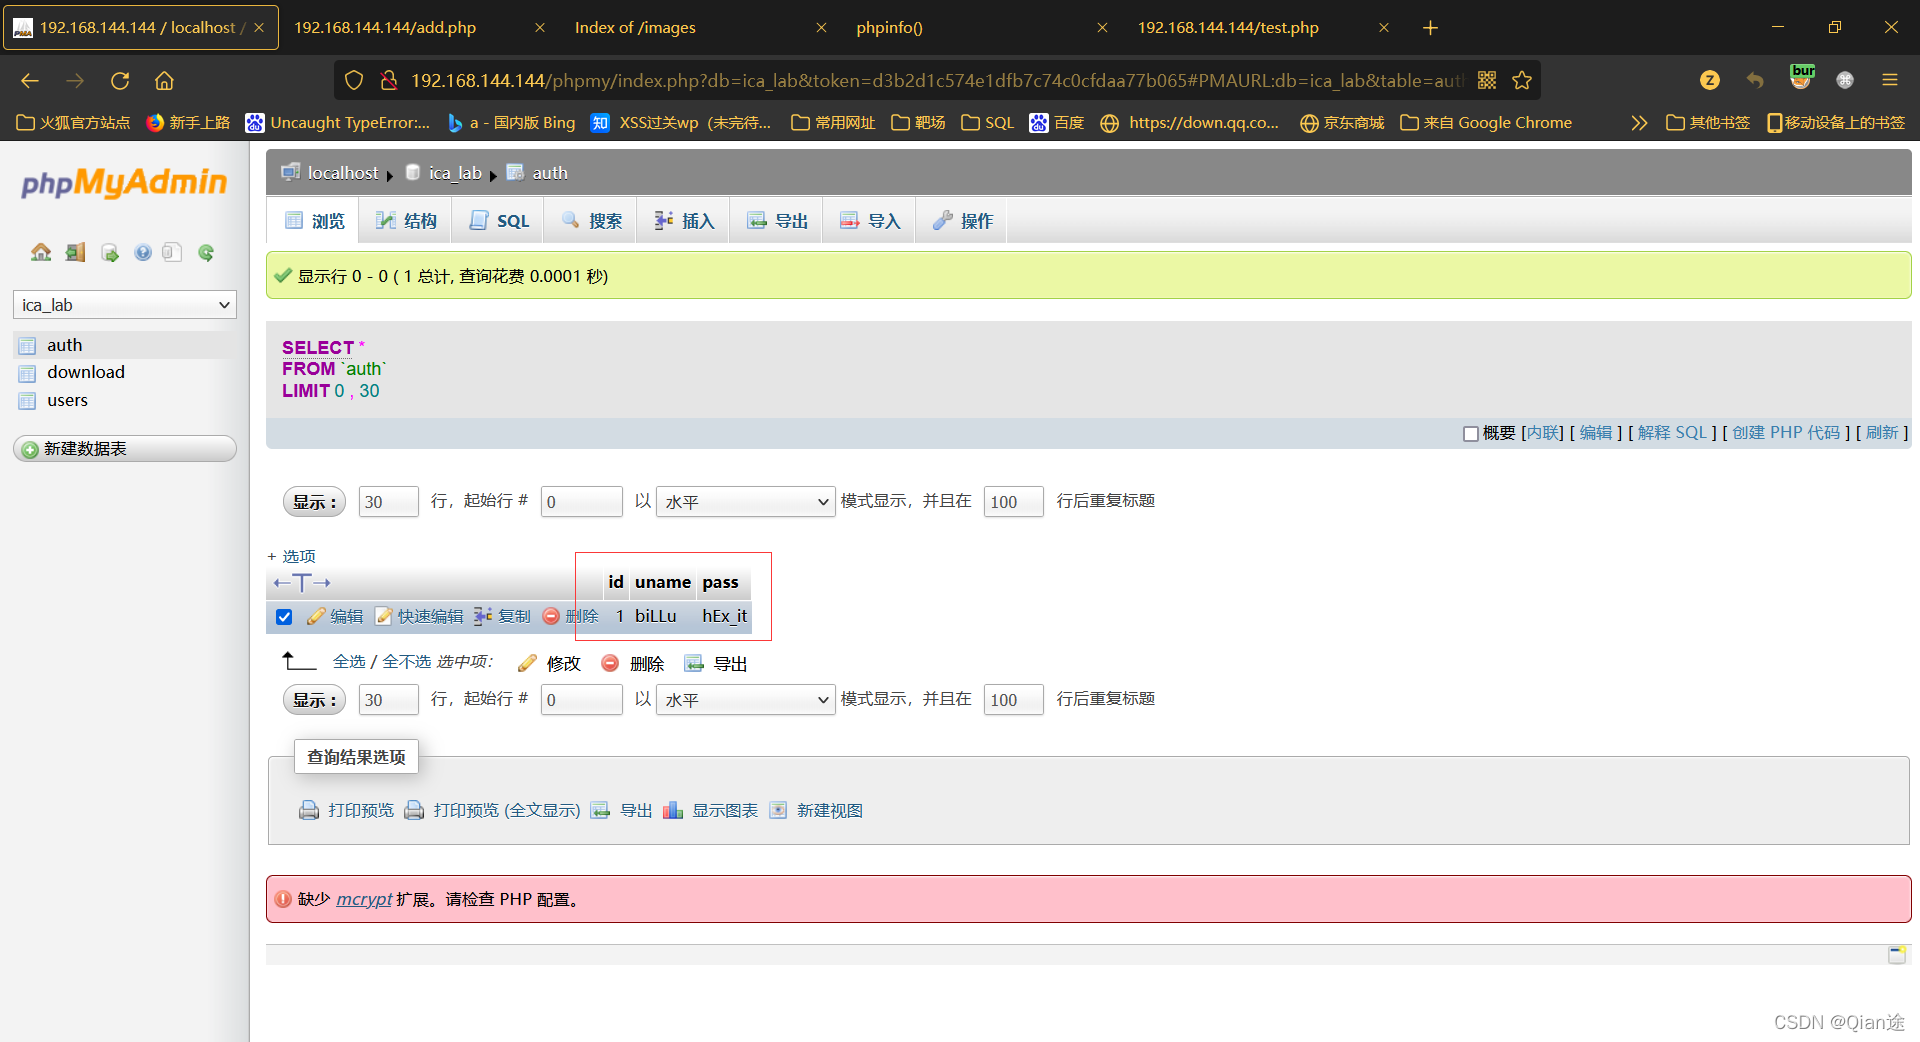Open the 火狐官方站点 bookmarks folder
Screen dimensions: 1920x1042
pos(73,123)
